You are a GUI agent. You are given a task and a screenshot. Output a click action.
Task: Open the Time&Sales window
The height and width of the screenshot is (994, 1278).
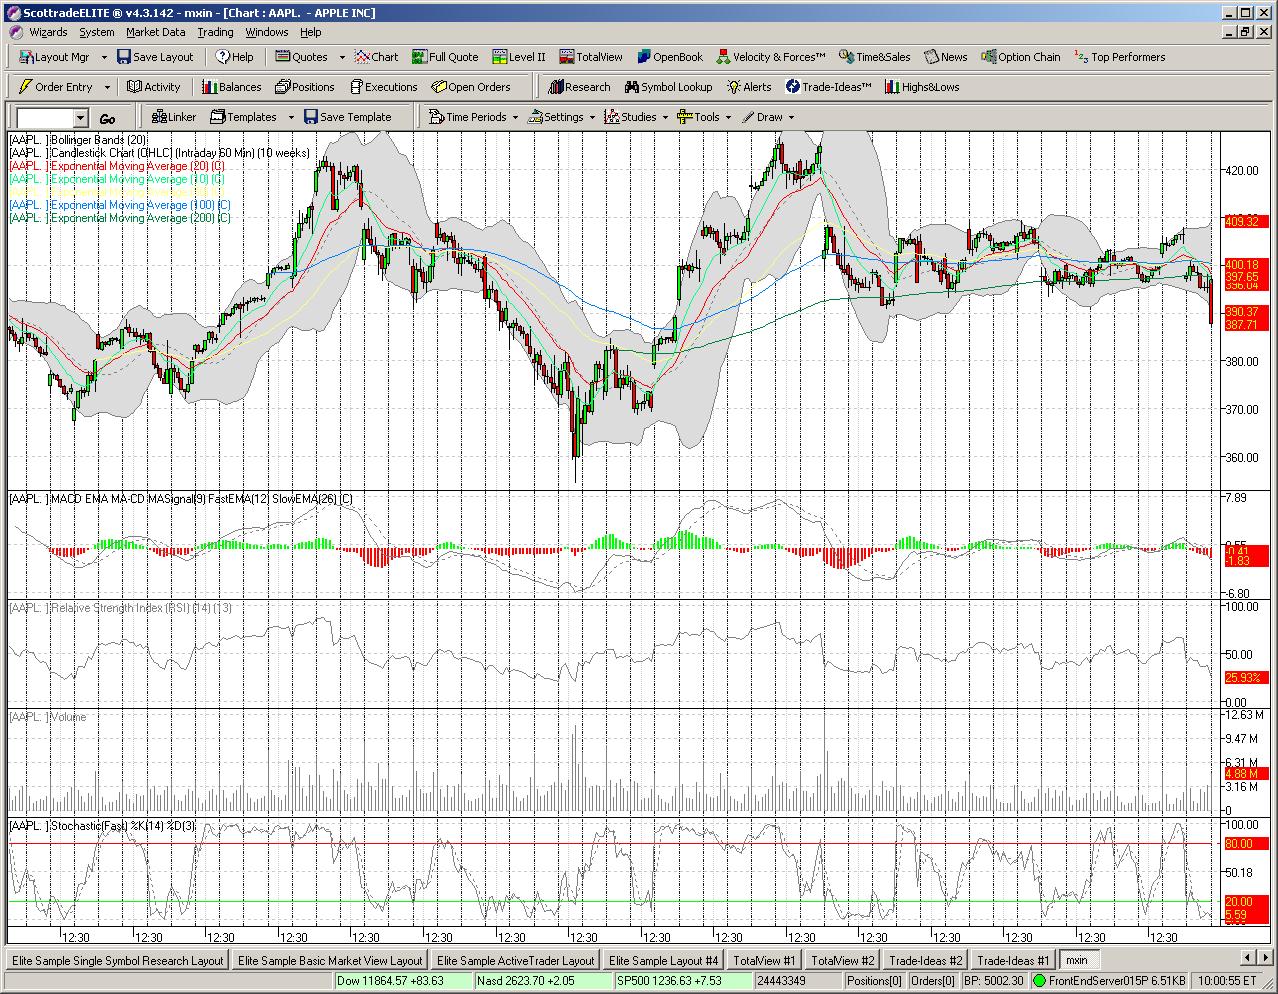coord(875,57)
